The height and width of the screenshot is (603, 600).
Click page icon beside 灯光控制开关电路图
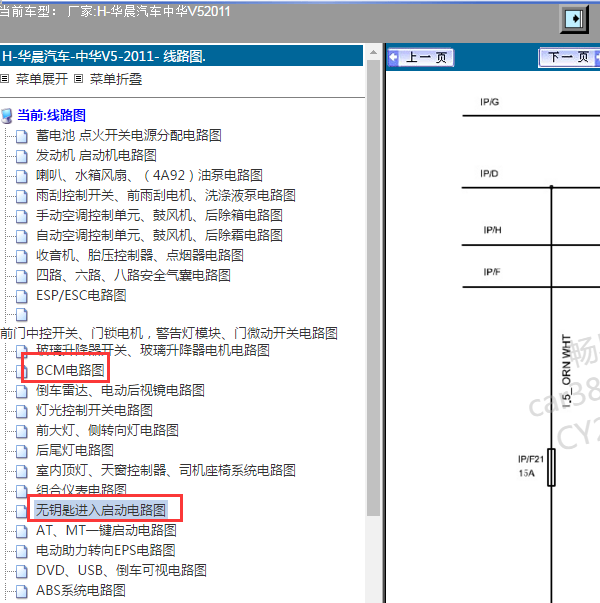coord(22,411)
